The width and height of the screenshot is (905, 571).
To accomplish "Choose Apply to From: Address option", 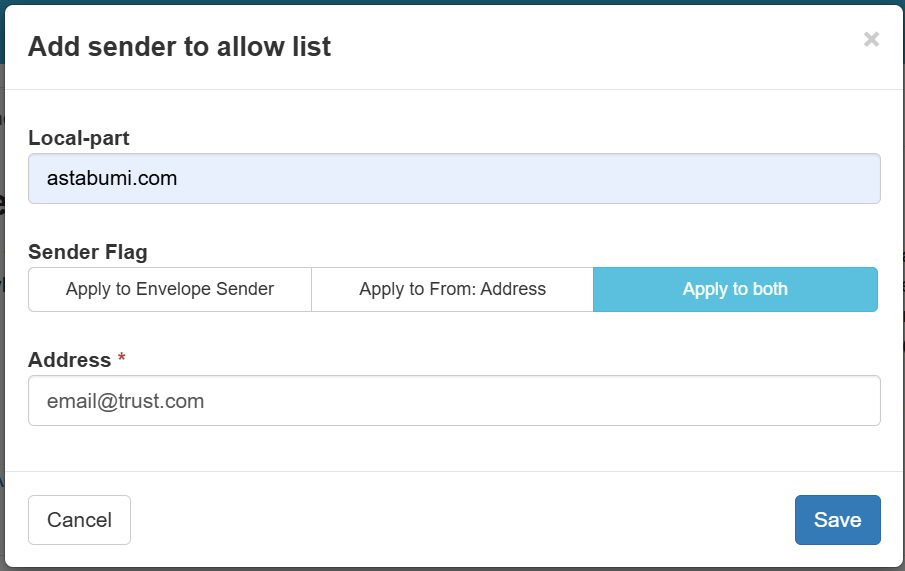I will point(452,289).
